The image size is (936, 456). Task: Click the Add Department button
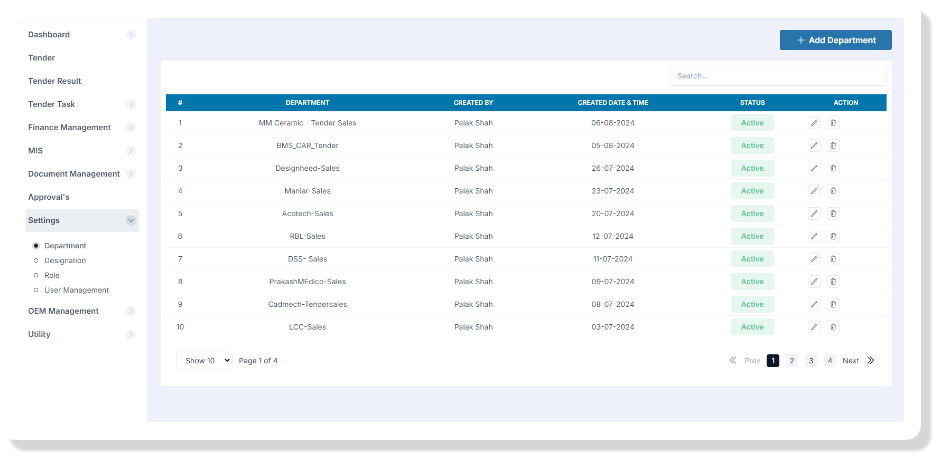click(x=835, y=40)
